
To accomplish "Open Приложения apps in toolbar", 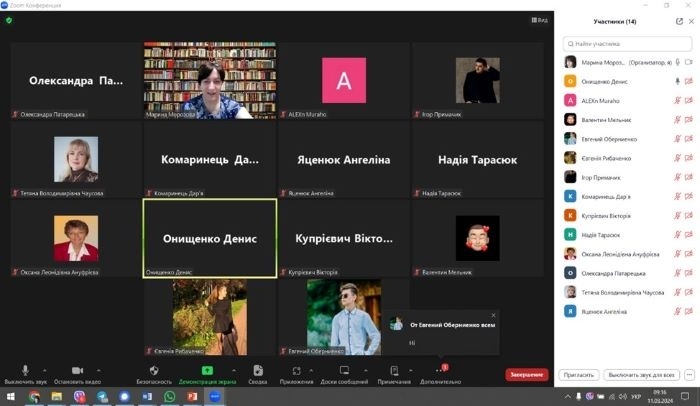I will 296,371.
